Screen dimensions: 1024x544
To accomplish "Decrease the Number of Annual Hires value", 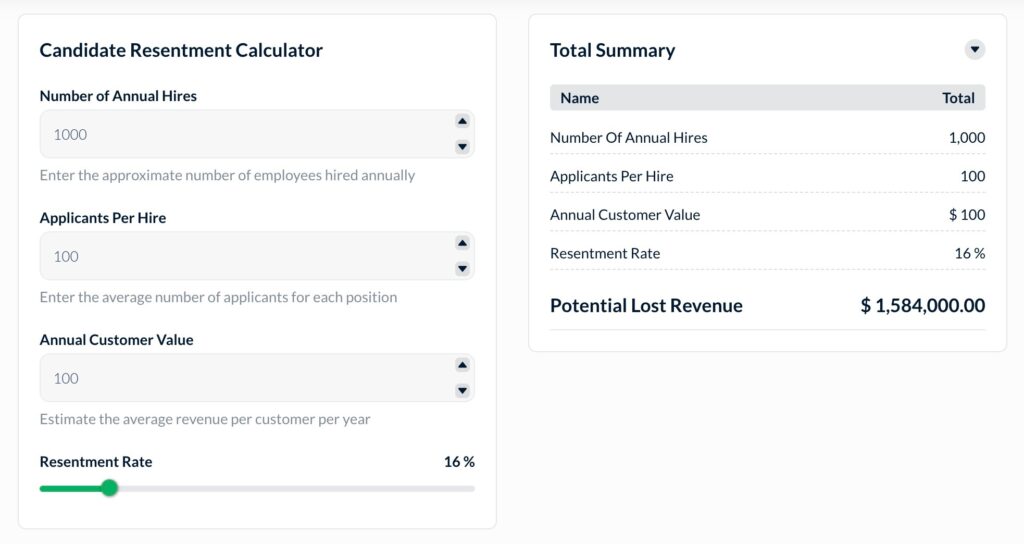I will (x=462, y=147).
